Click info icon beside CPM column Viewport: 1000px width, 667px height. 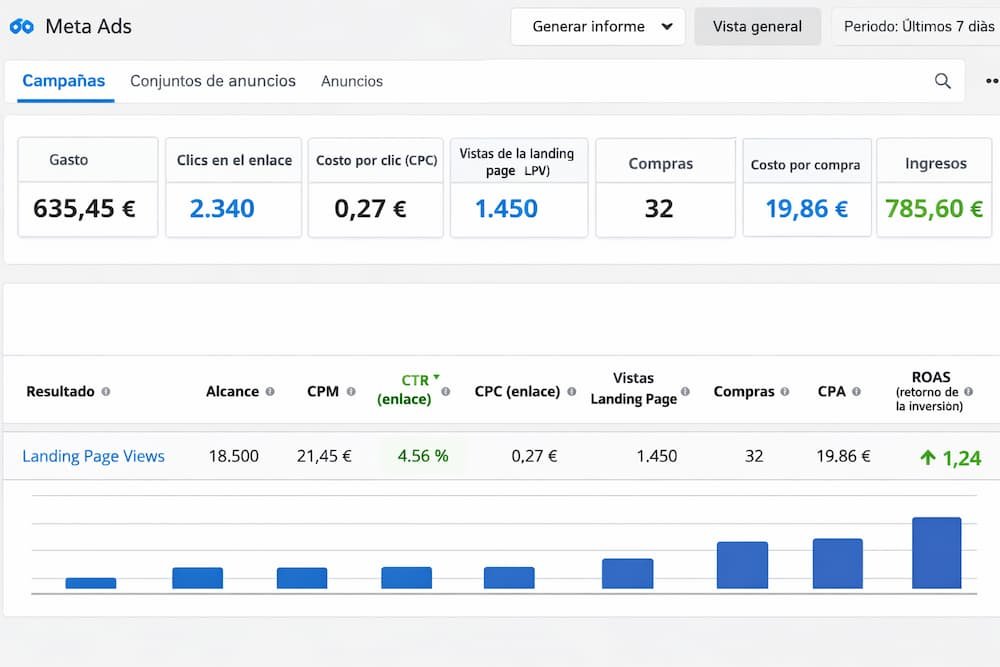click(350, 392)
